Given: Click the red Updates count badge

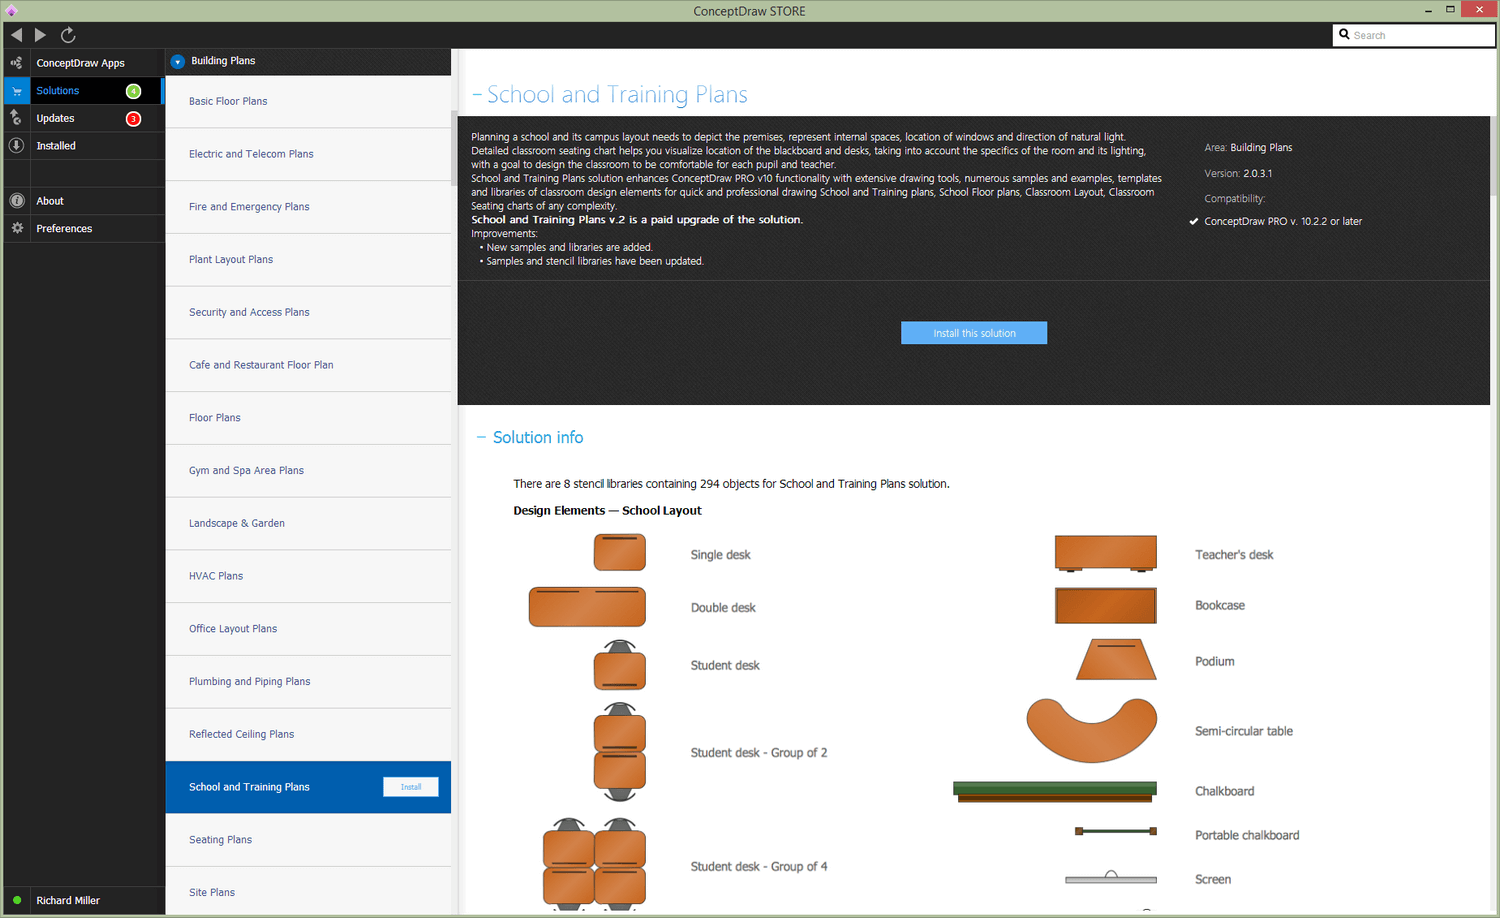Looking at the screenshot, I should (133, 119).
